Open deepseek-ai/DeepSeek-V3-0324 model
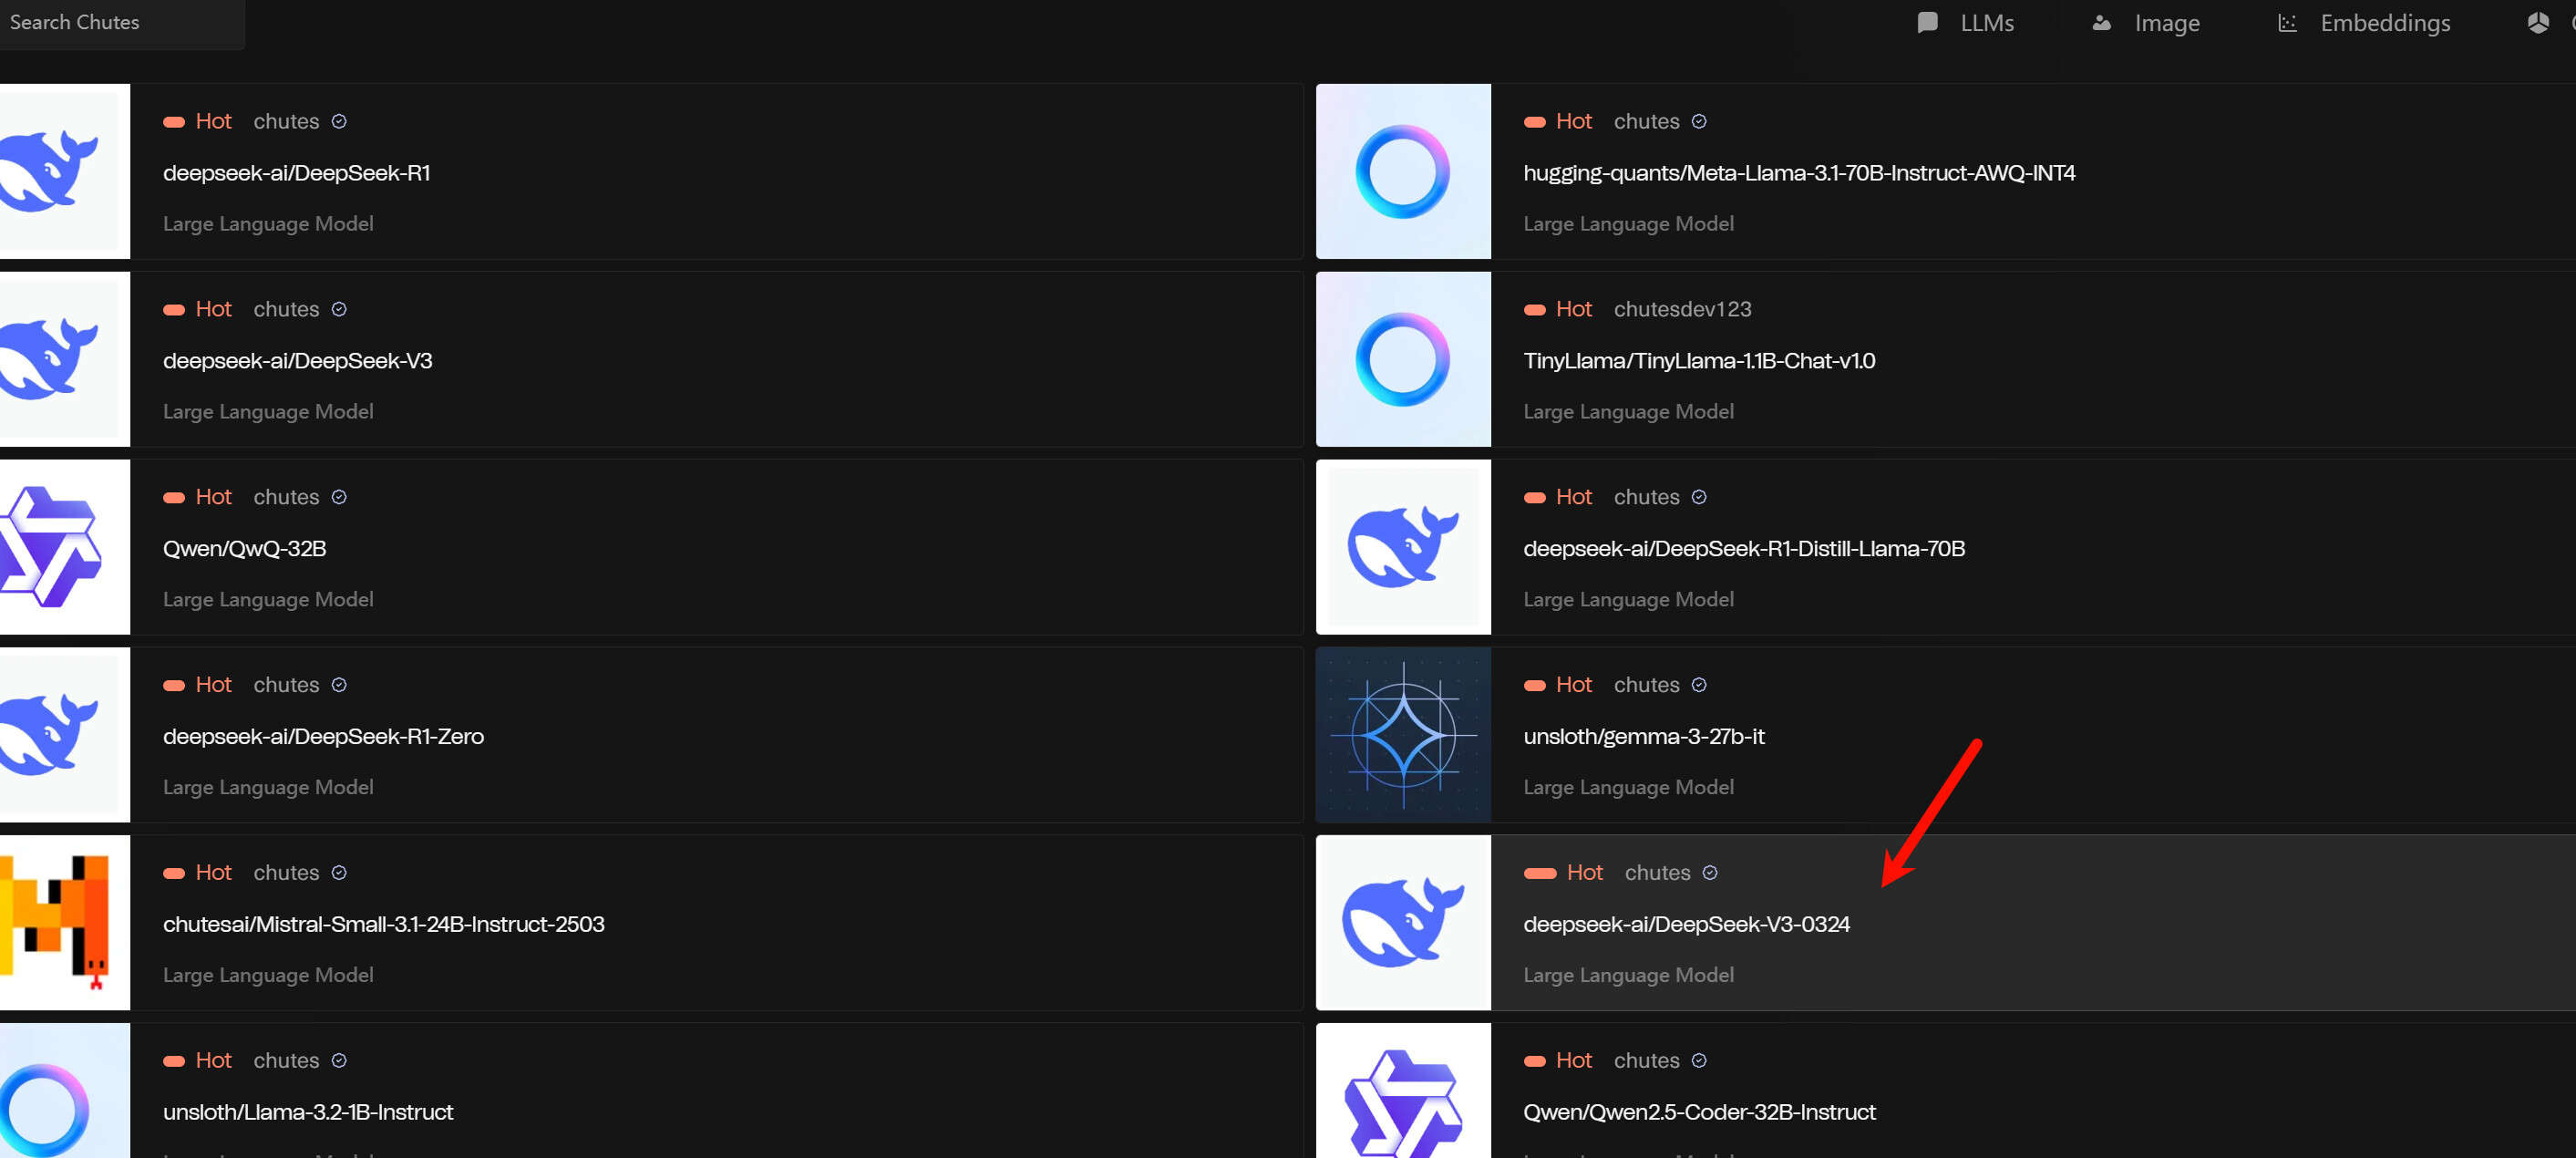Image resolution: width=2576 pixels, height=1158 pixels. [1686, 925]
